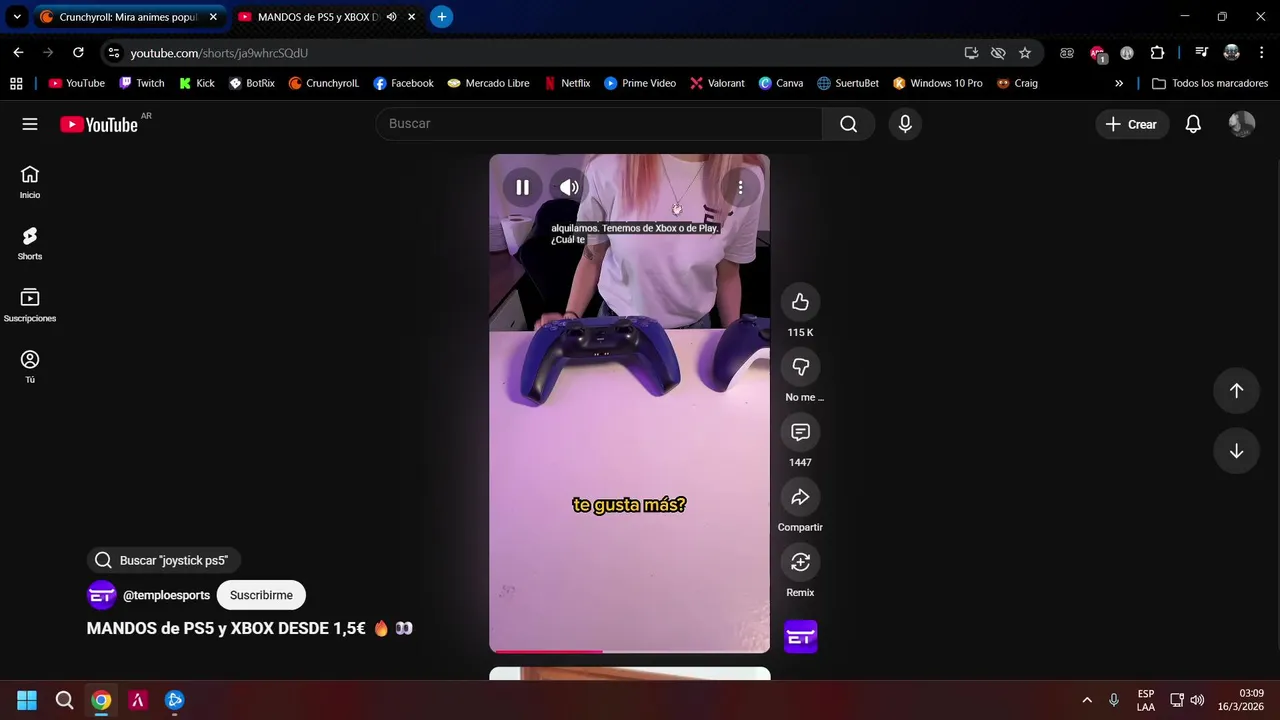The height and width of the screenshot is (720, 1280).
Task: Bookmark this page with the star
Action: click(x=1025, y=53)
